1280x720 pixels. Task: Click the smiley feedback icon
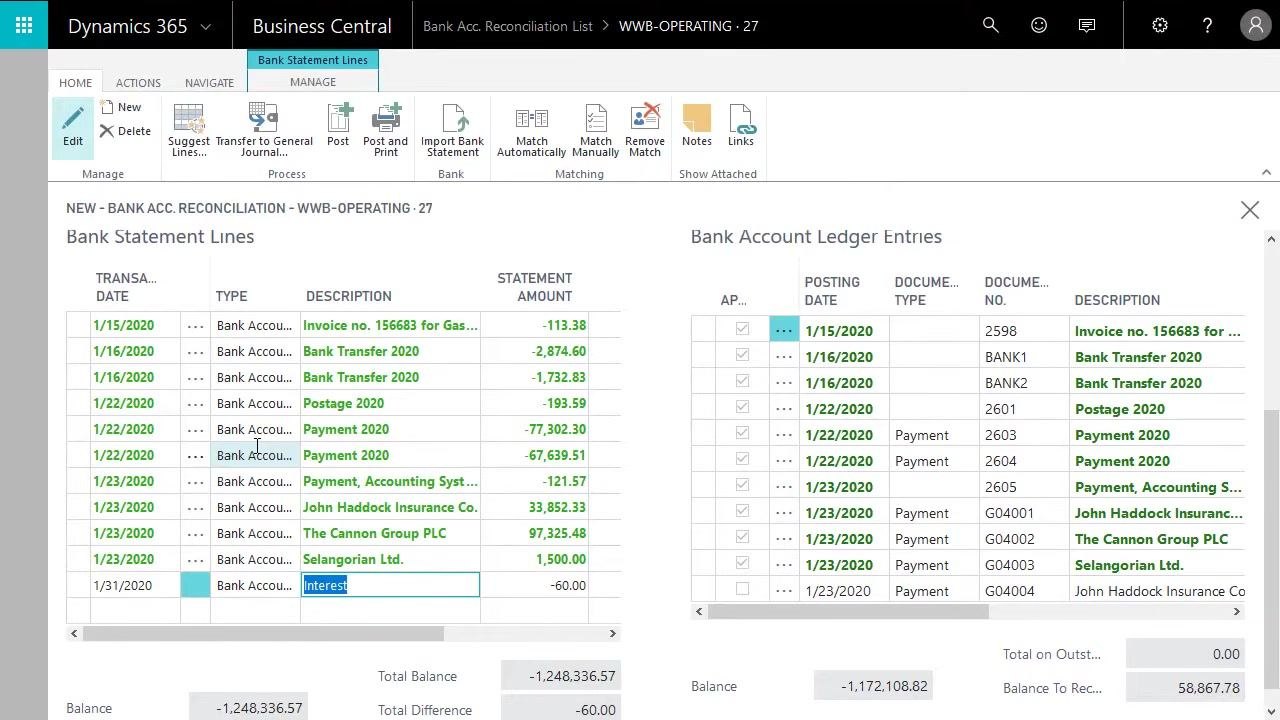tap(1039, 25)
